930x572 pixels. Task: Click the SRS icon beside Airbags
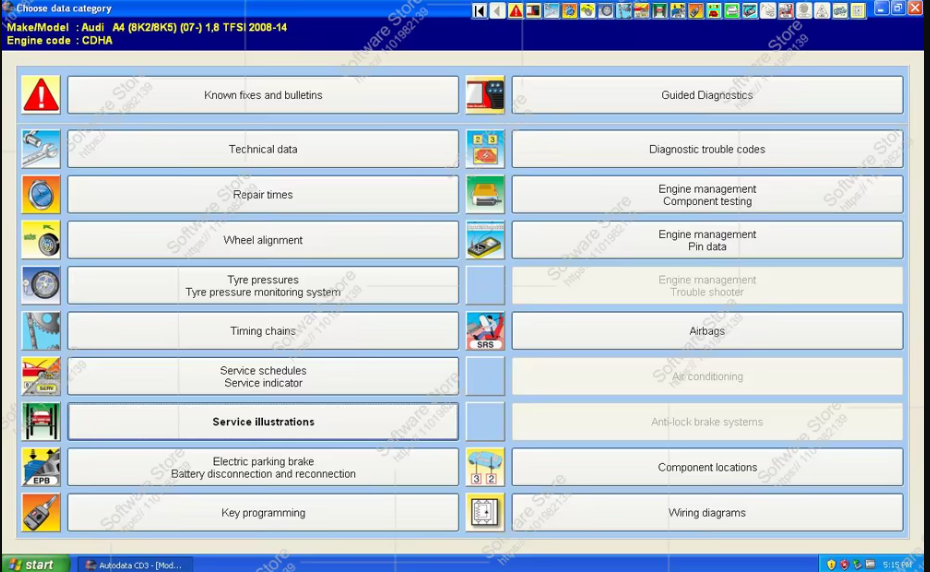tap(485, 331)
